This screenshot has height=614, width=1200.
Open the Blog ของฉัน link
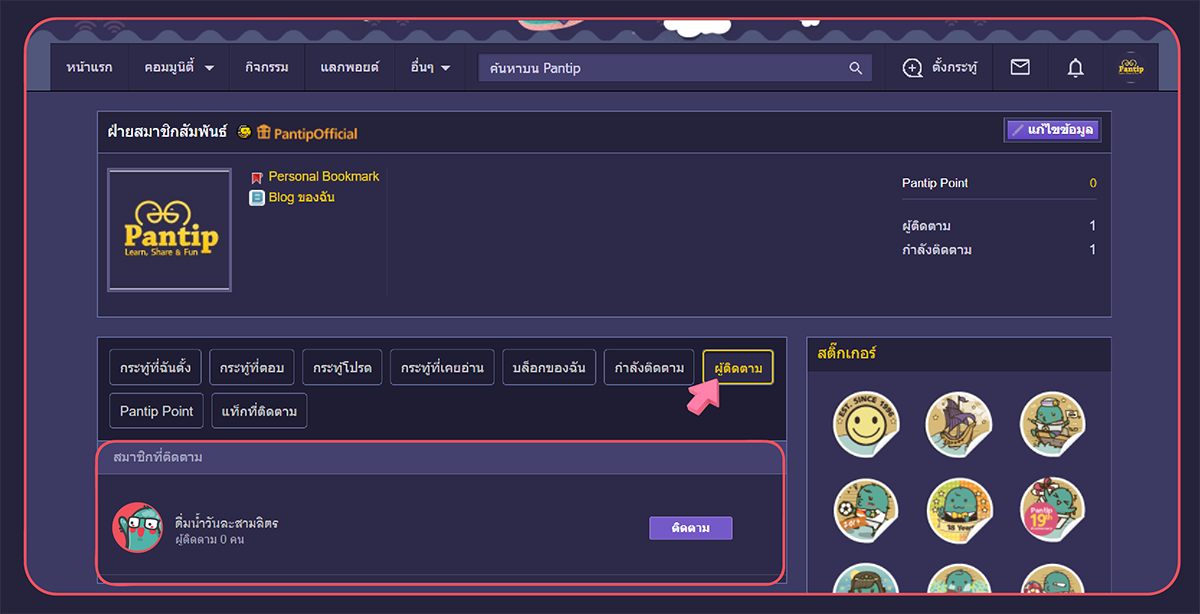(x=301, y=197)
